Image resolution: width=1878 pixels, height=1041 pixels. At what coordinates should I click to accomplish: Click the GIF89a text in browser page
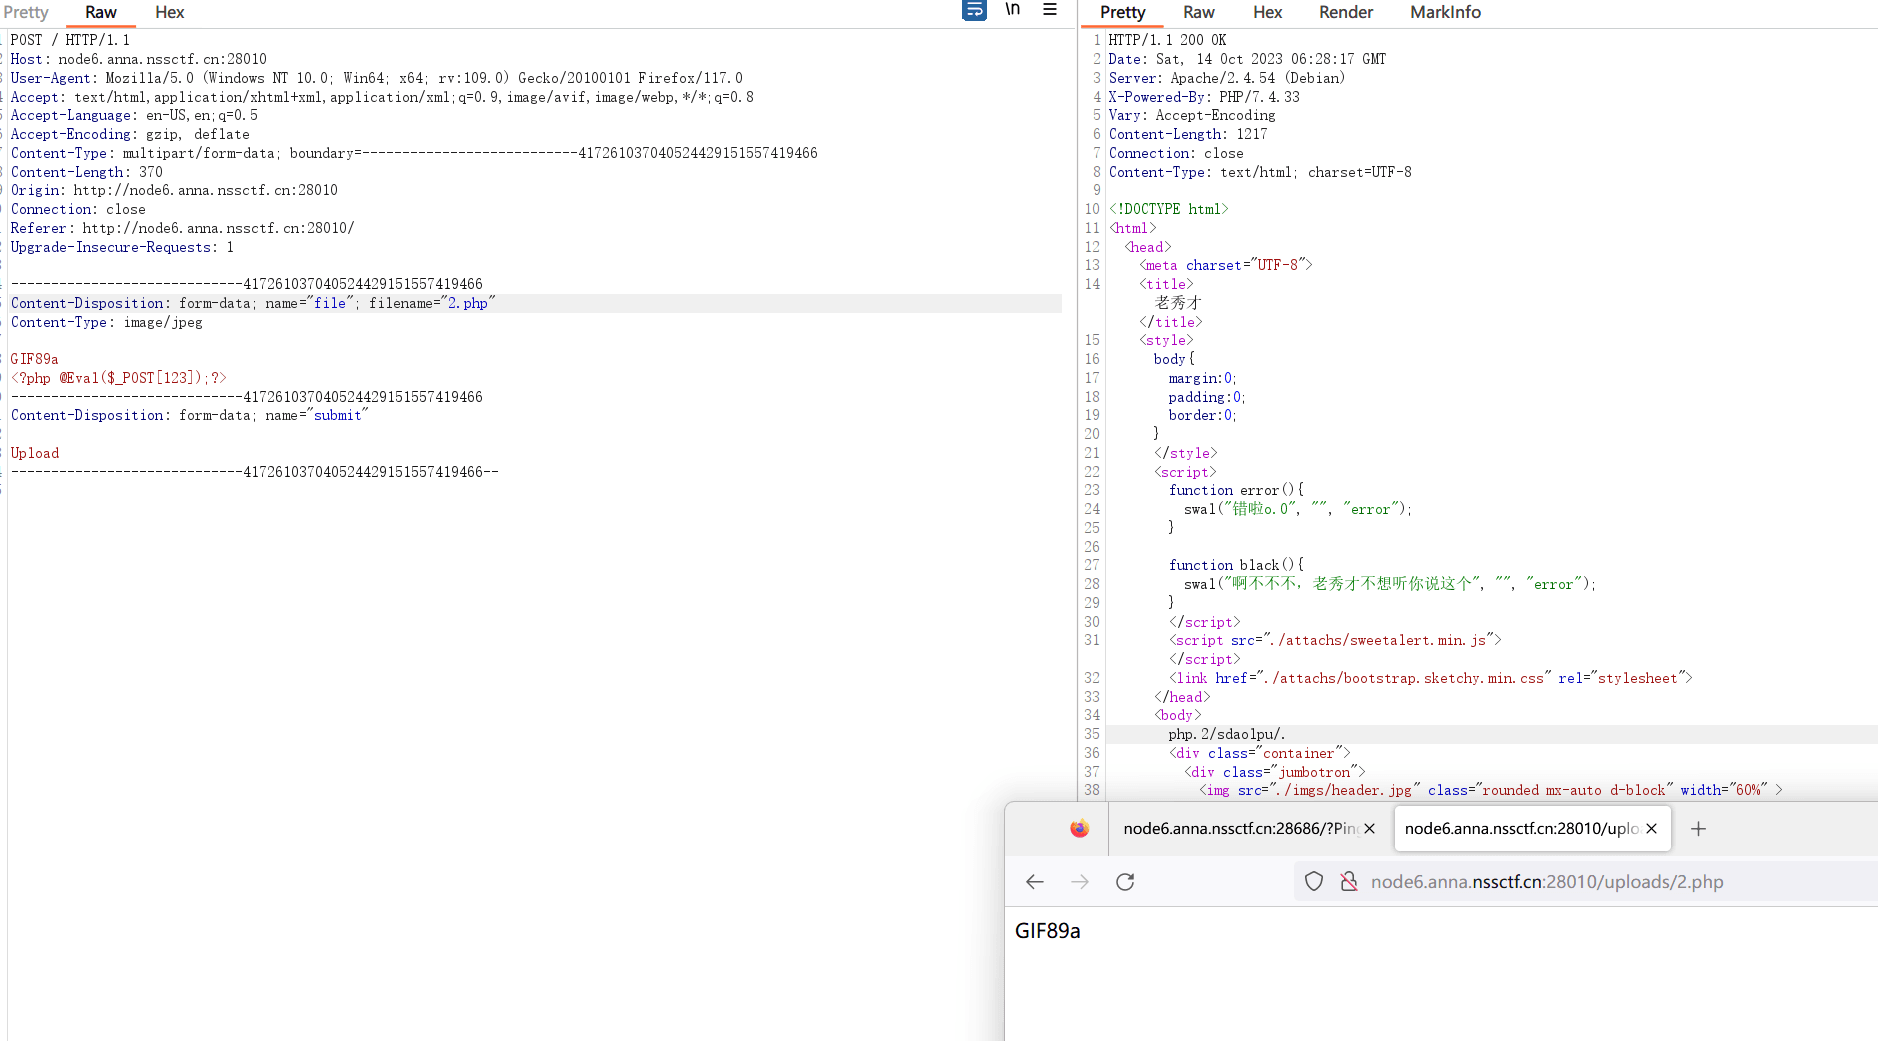[x=1047, y=930]
